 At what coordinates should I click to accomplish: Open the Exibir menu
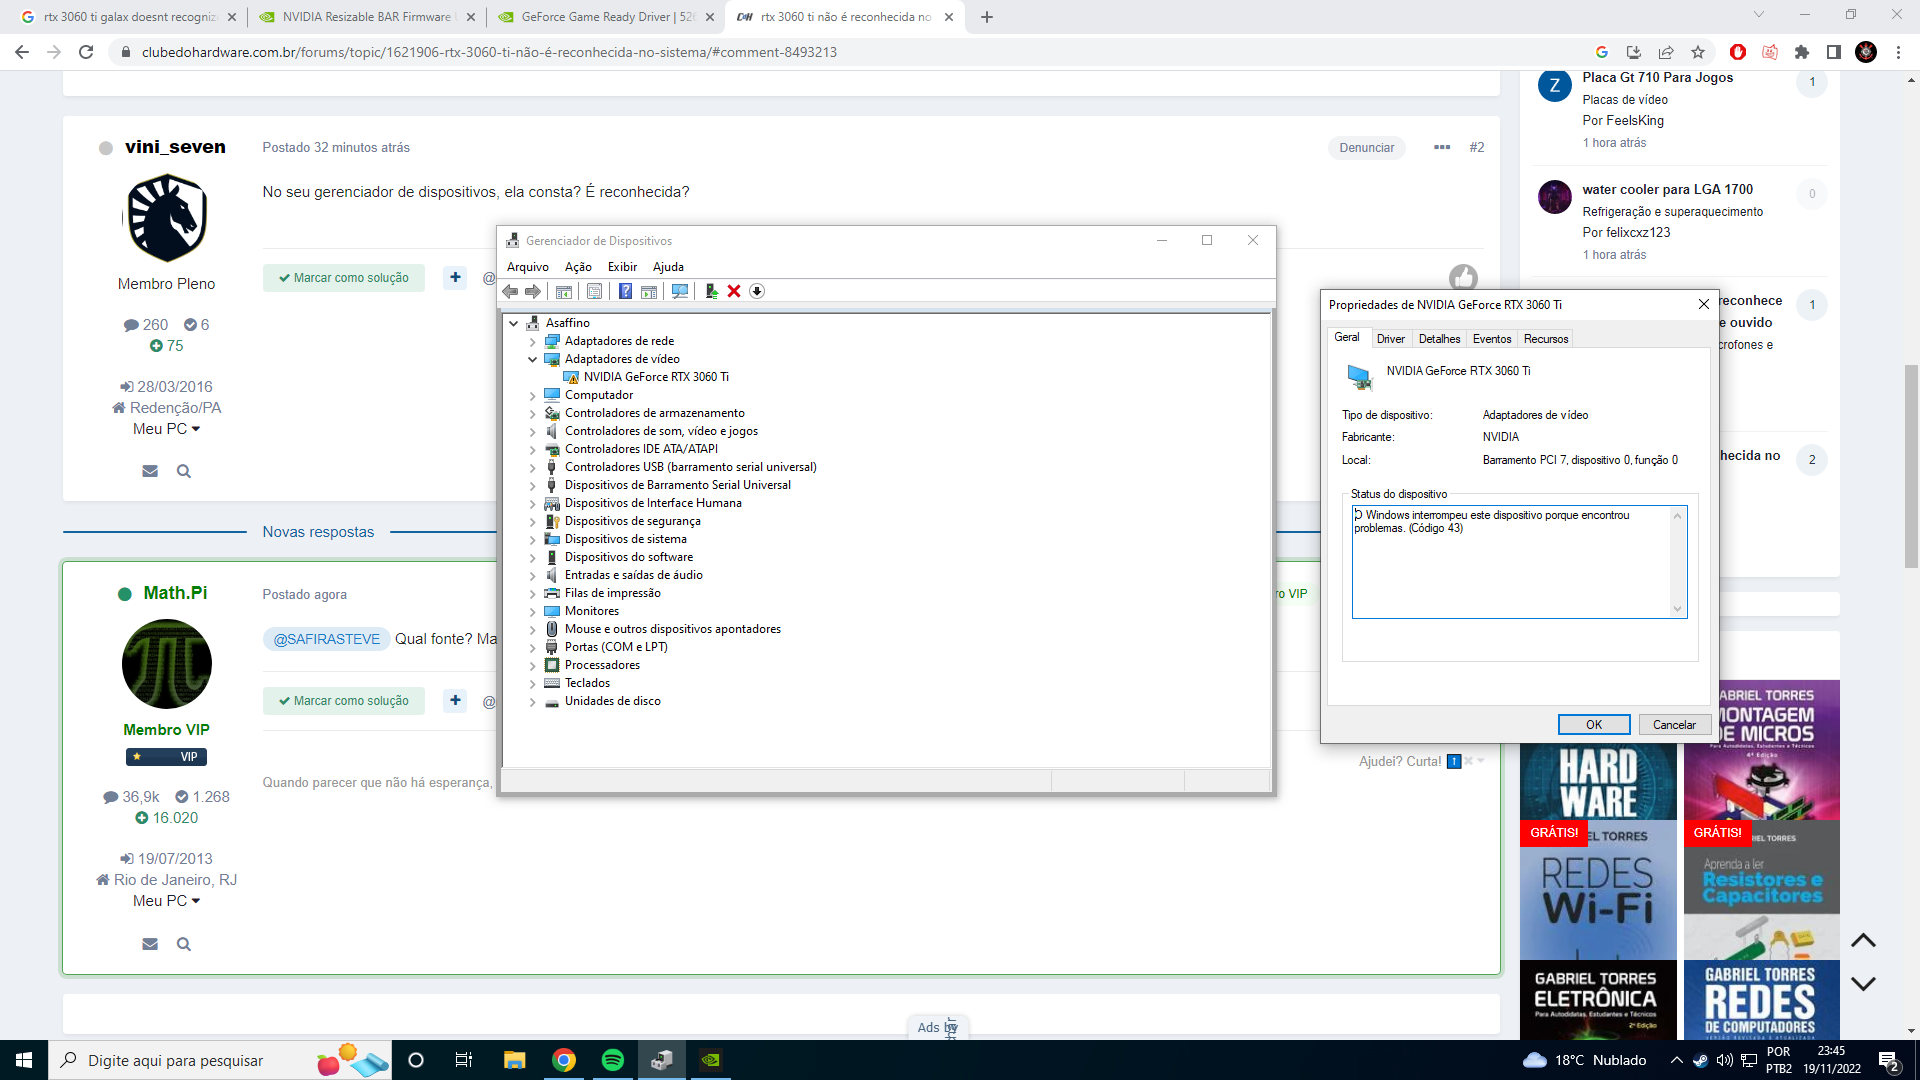622,267
